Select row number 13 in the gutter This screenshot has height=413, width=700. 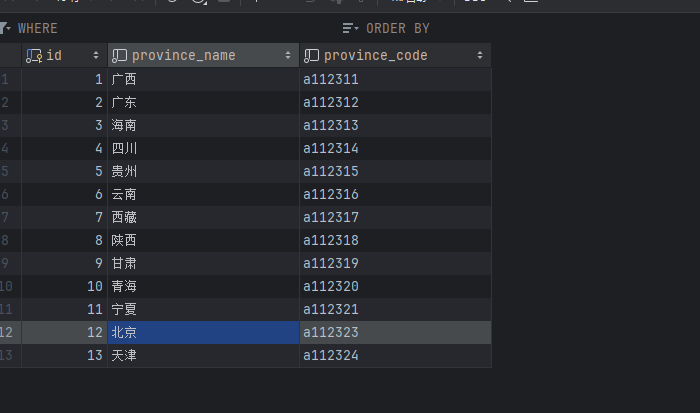click(x=7, y=355)
